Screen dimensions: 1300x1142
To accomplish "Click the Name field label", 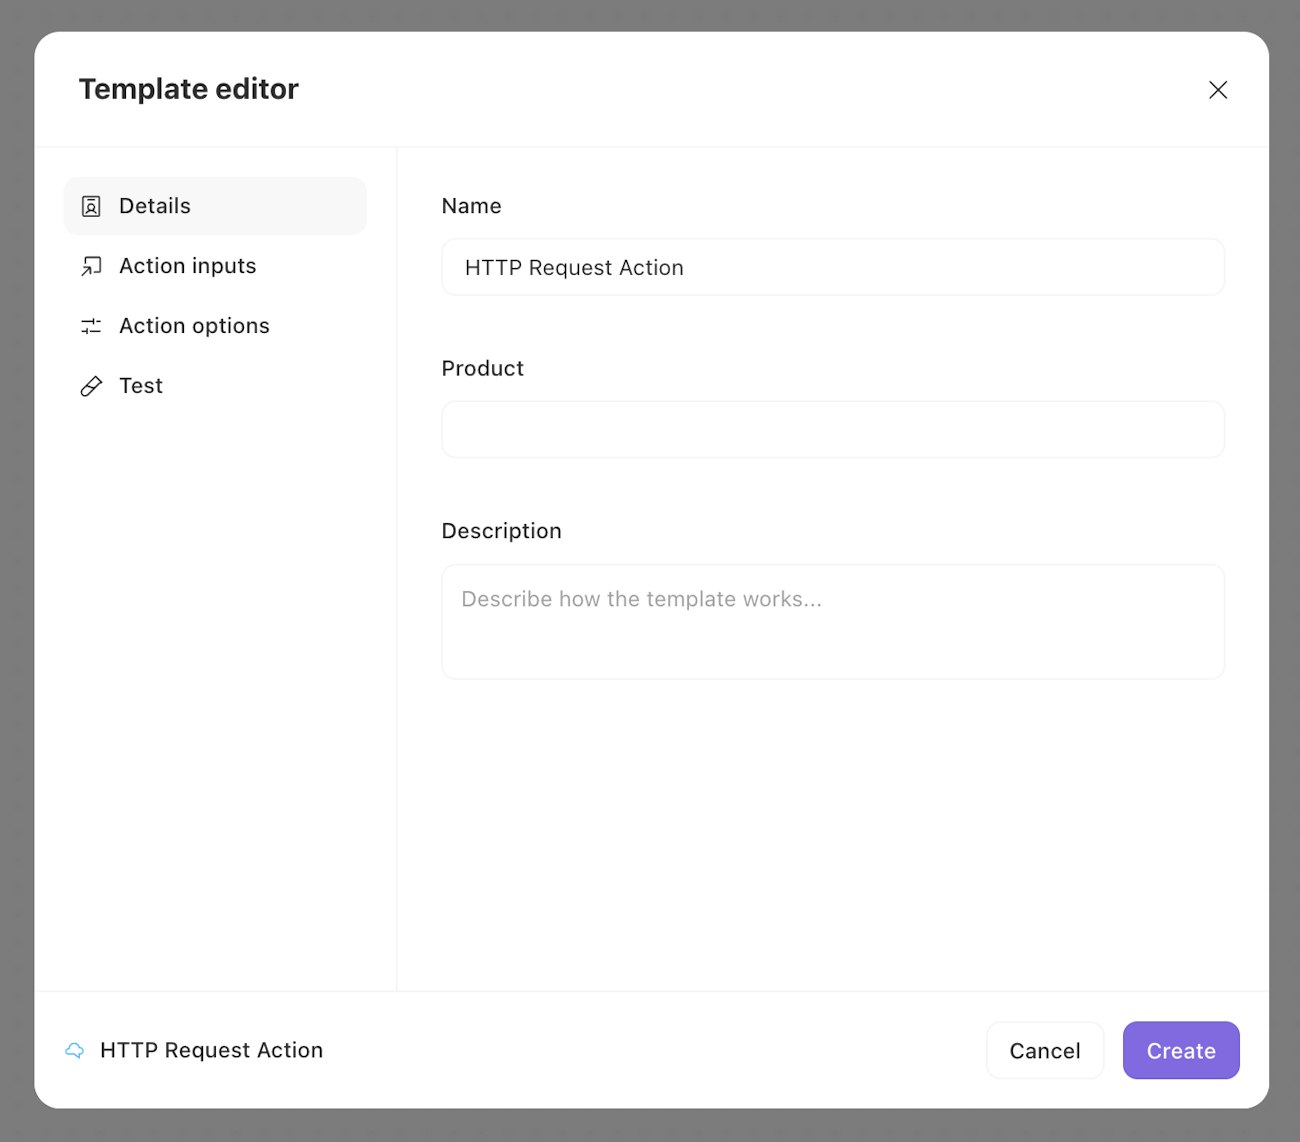I will click(471, 206).
